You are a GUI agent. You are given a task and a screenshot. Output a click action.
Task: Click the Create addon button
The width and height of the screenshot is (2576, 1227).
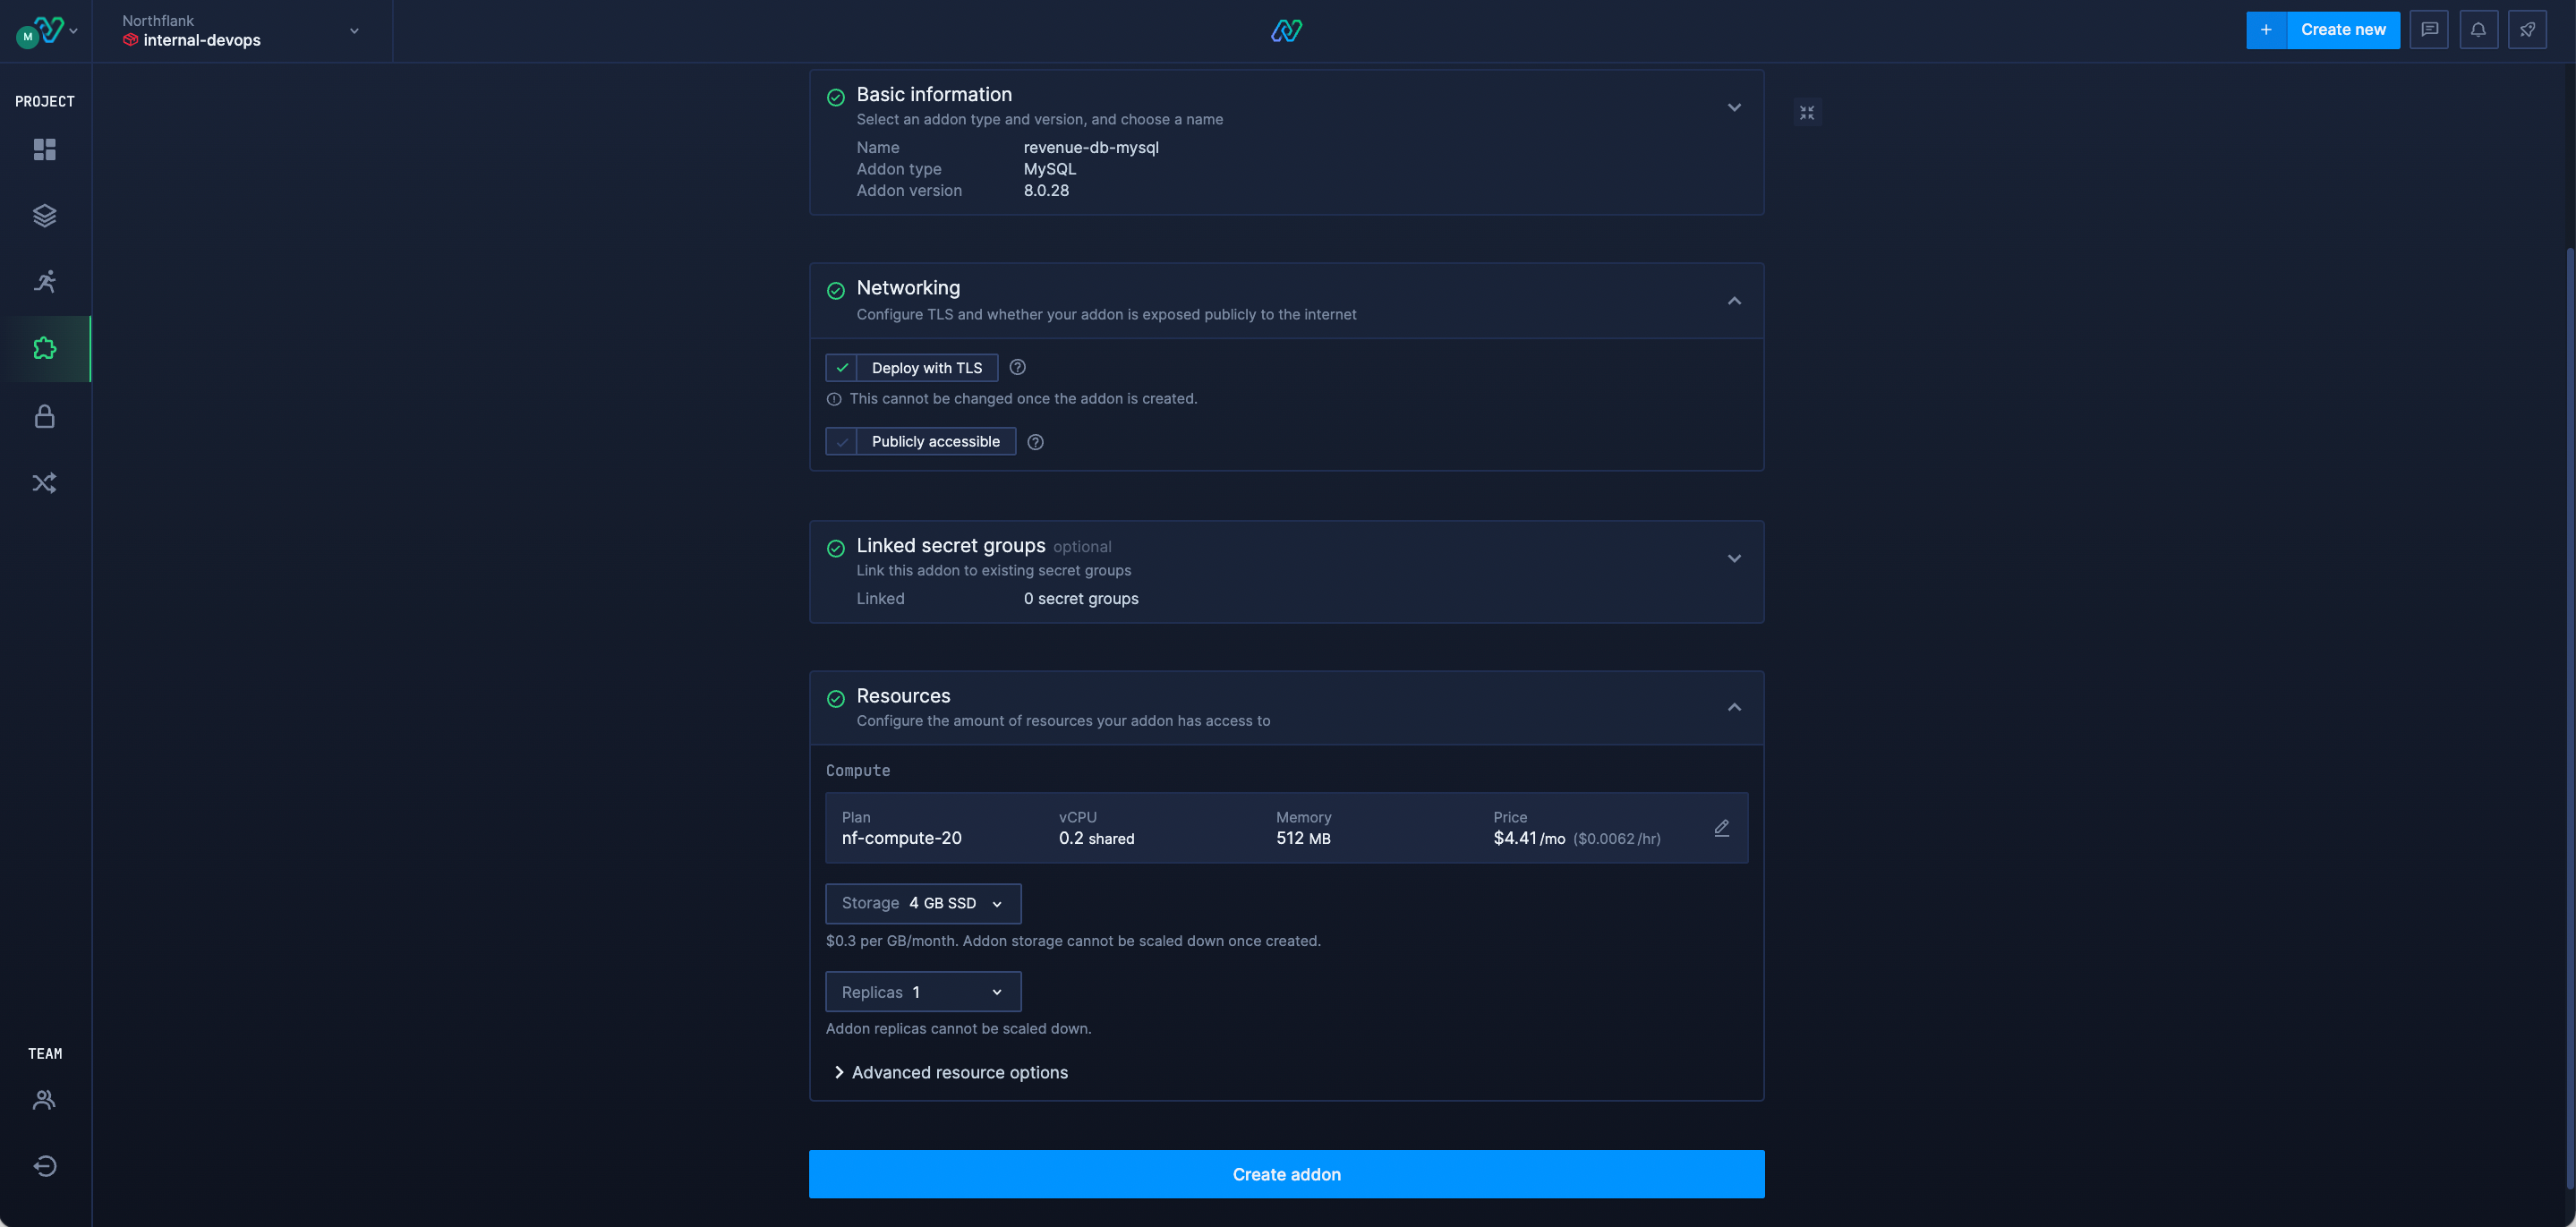click(x=1286, y=1174)
